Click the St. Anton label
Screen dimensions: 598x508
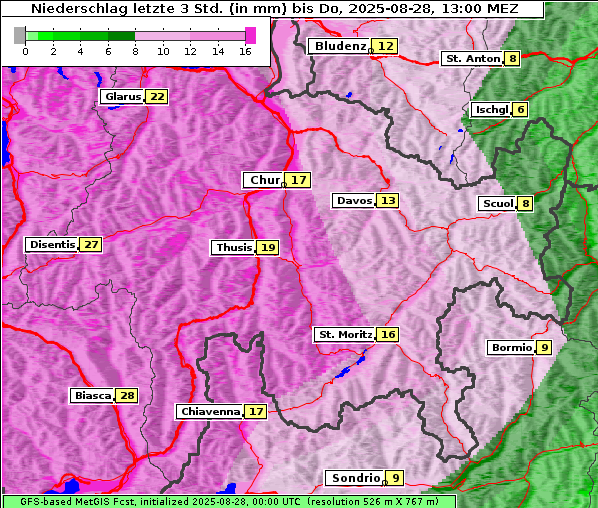click(x=472, y=59)
